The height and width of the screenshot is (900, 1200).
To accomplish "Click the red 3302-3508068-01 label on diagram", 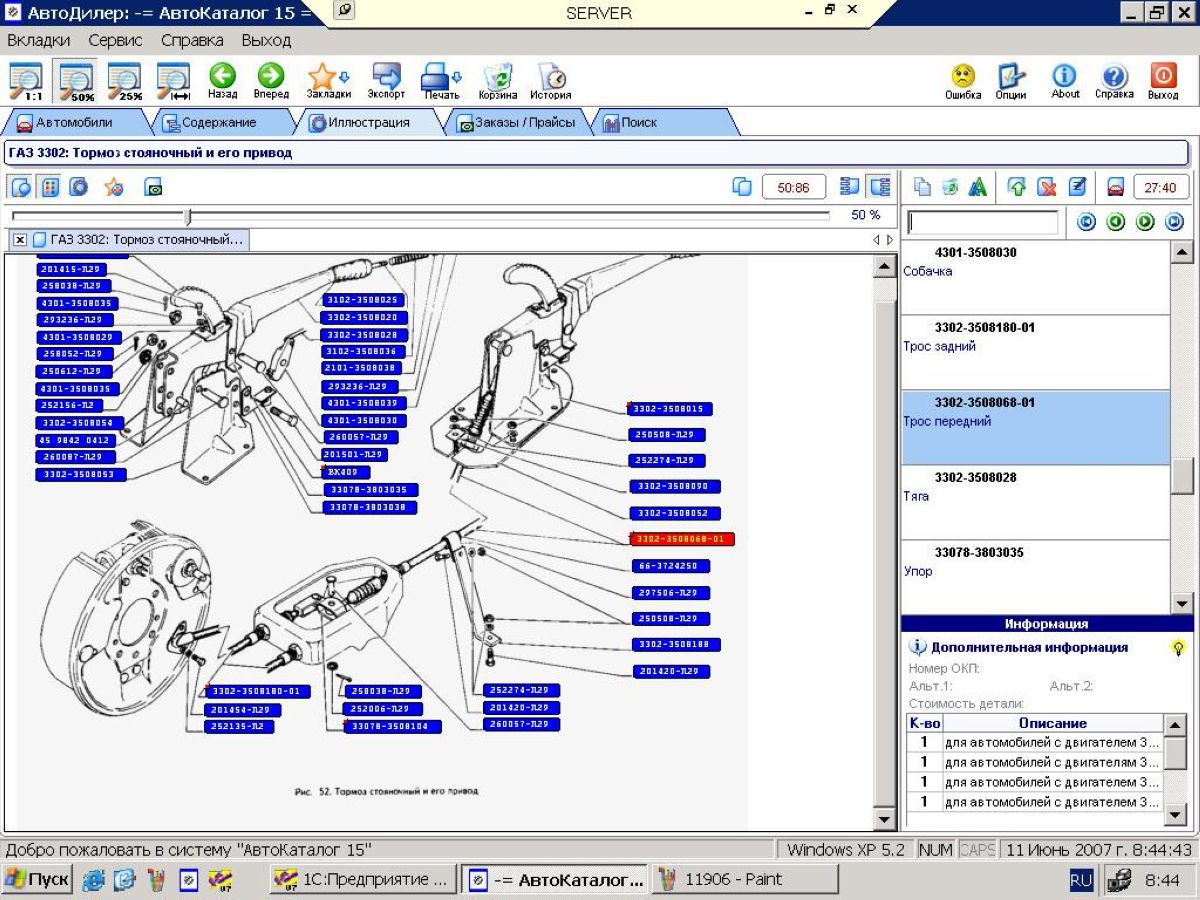I will point(682,539).
